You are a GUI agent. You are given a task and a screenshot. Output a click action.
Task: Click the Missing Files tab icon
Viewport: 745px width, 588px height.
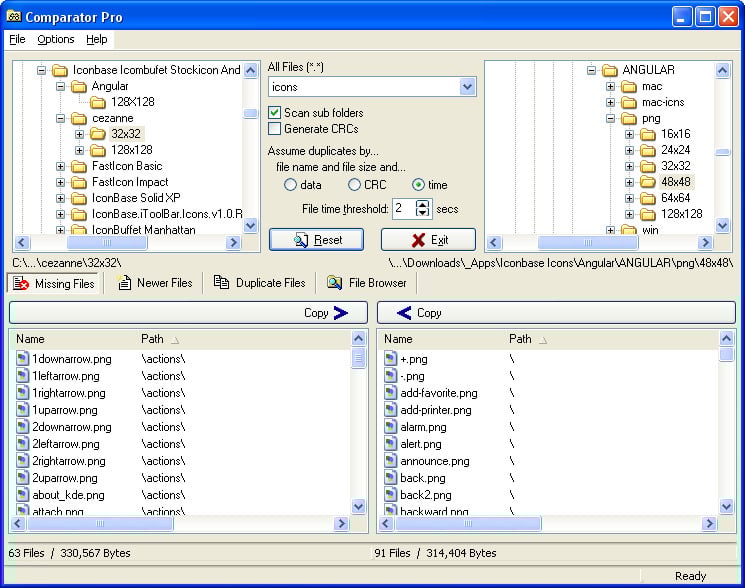[x=22, y=283]
